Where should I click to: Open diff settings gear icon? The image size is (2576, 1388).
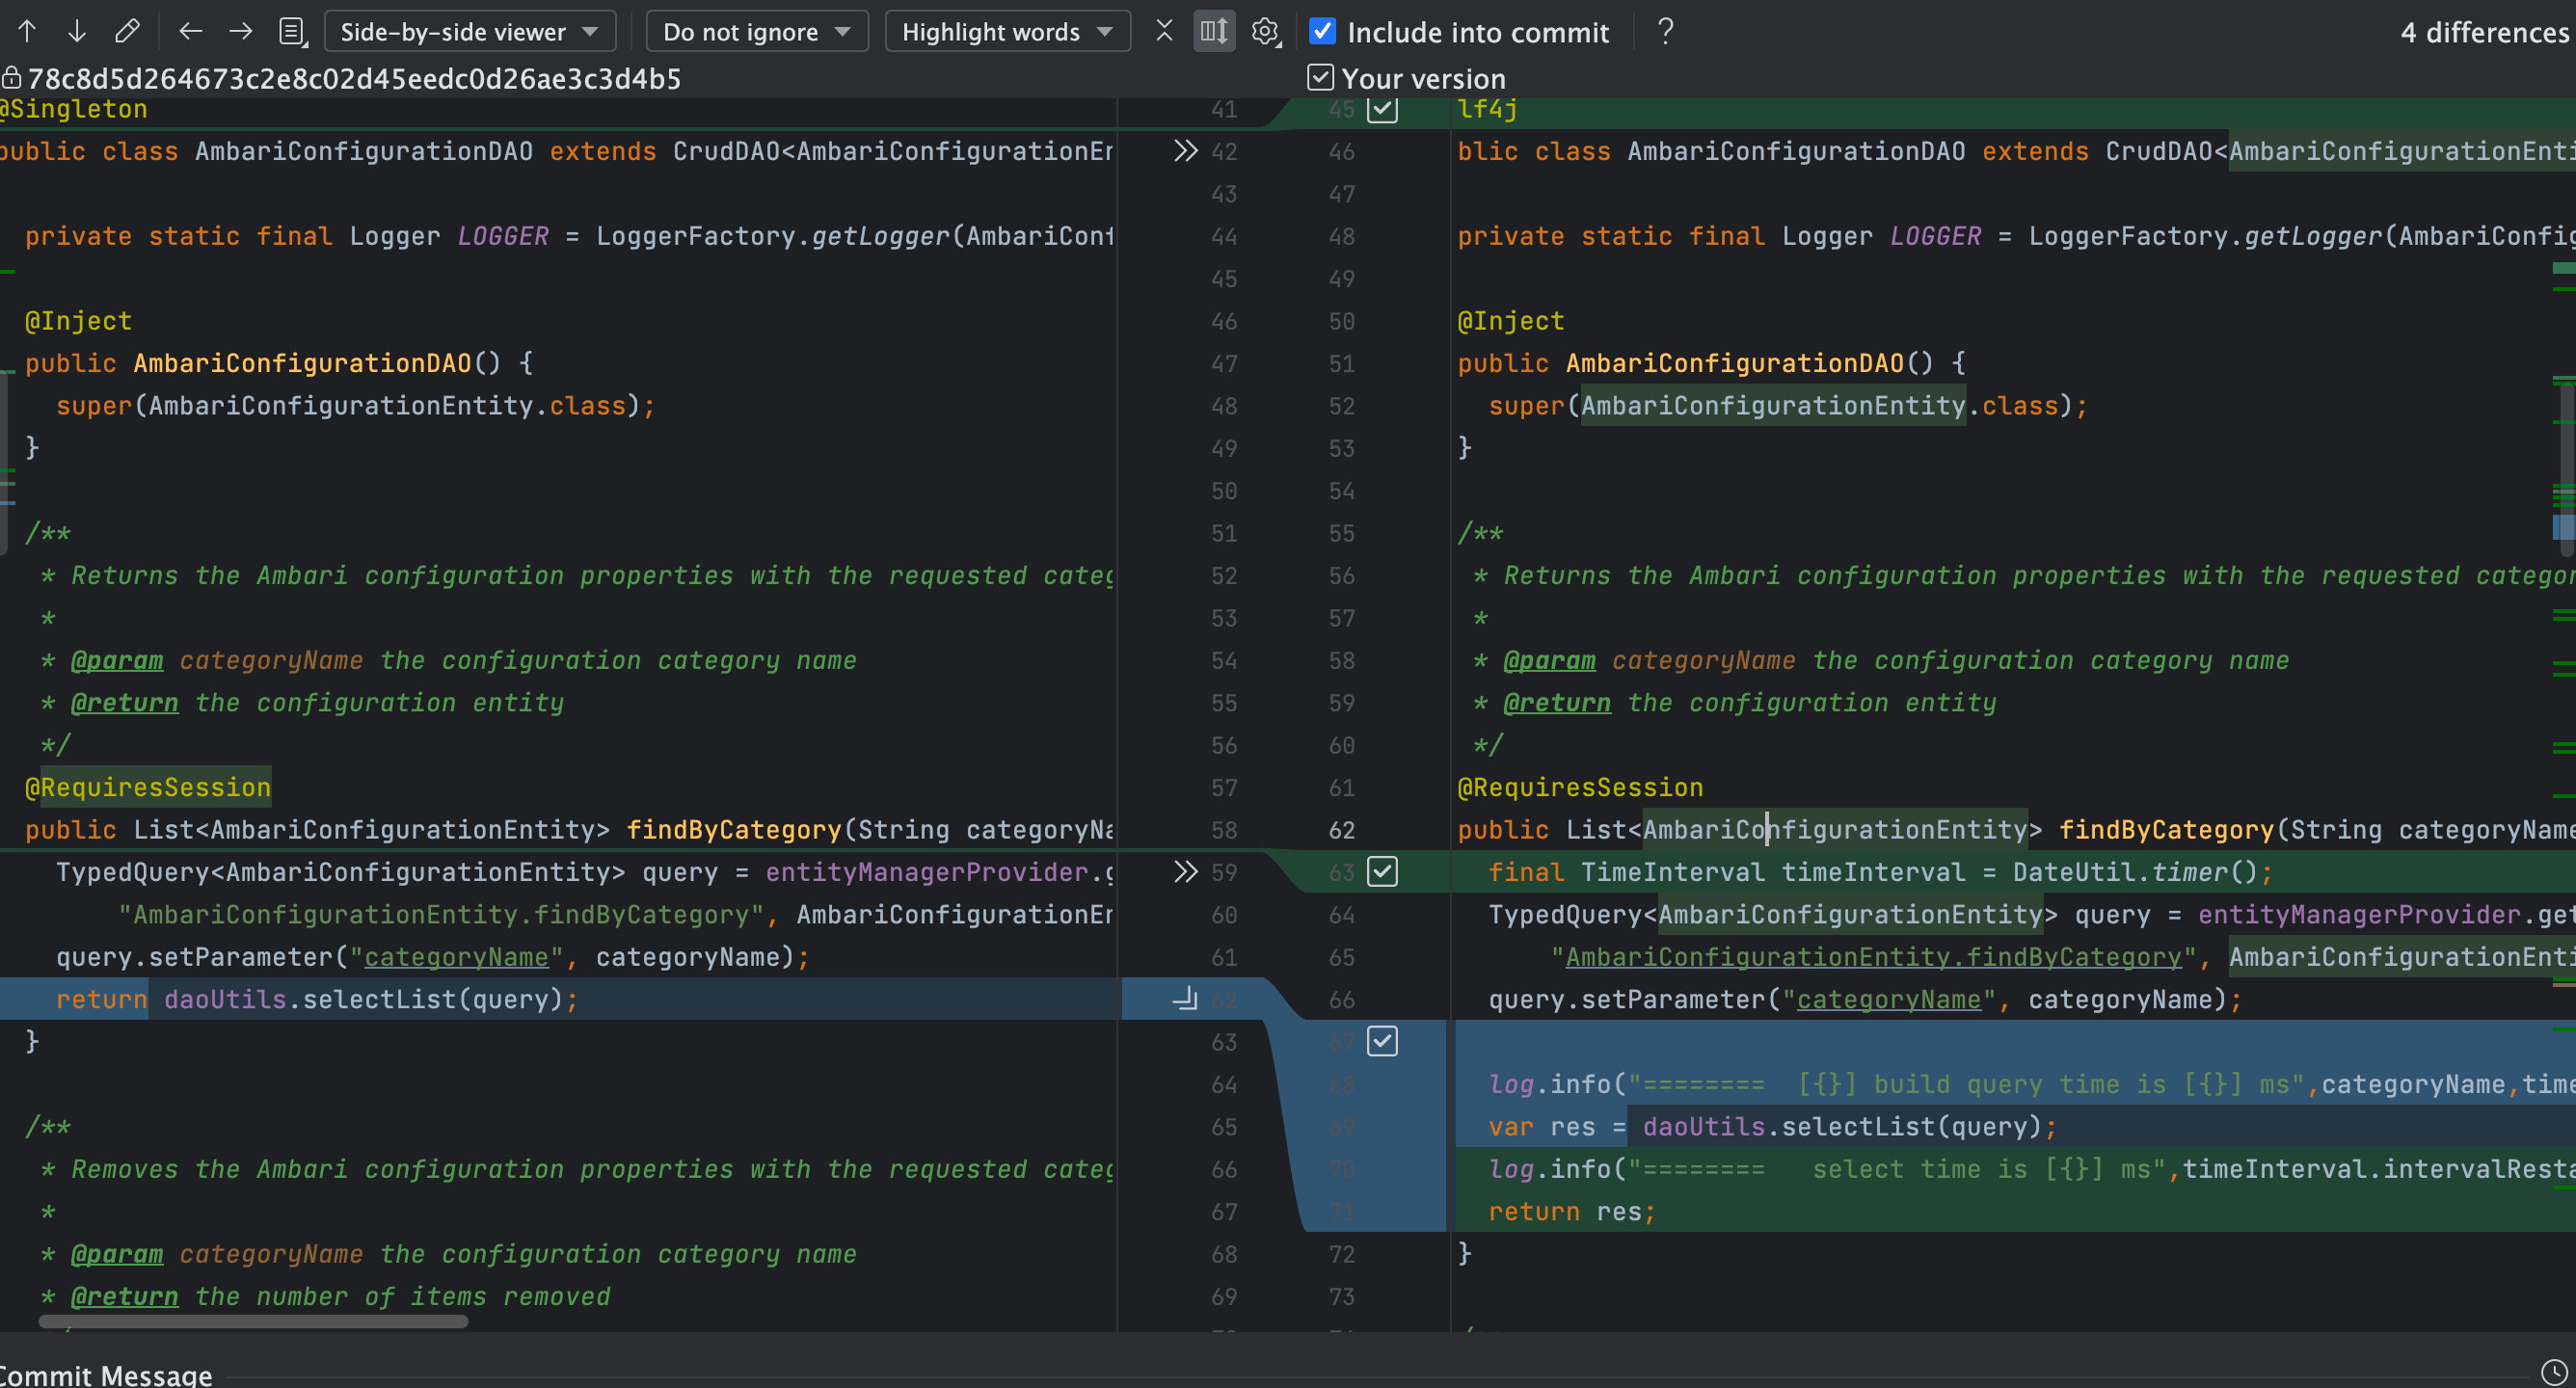coord(1266,31)
